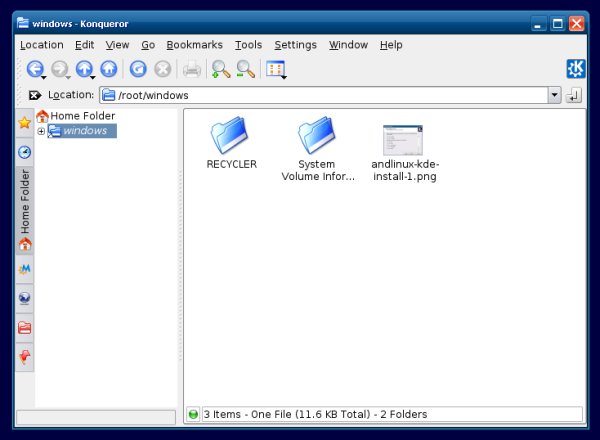Click the Back navigation arrow
The height and width of the screenshot is (440, 600).
(34, 69)
